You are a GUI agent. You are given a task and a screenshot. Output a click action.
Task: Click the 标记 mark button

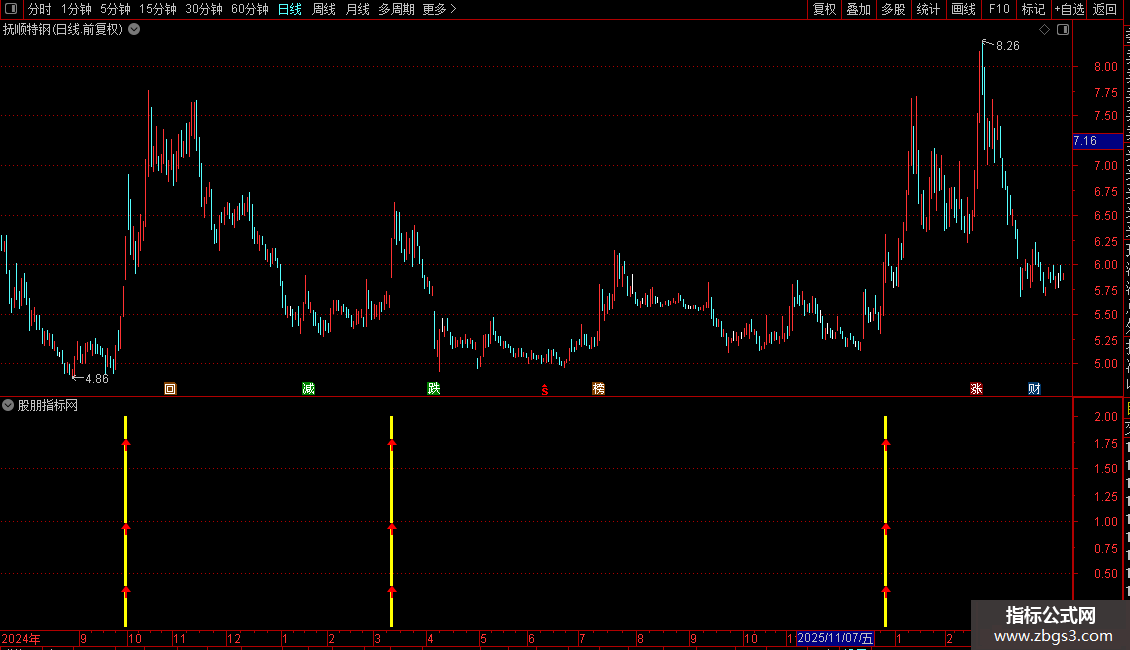coord(1033,9)
